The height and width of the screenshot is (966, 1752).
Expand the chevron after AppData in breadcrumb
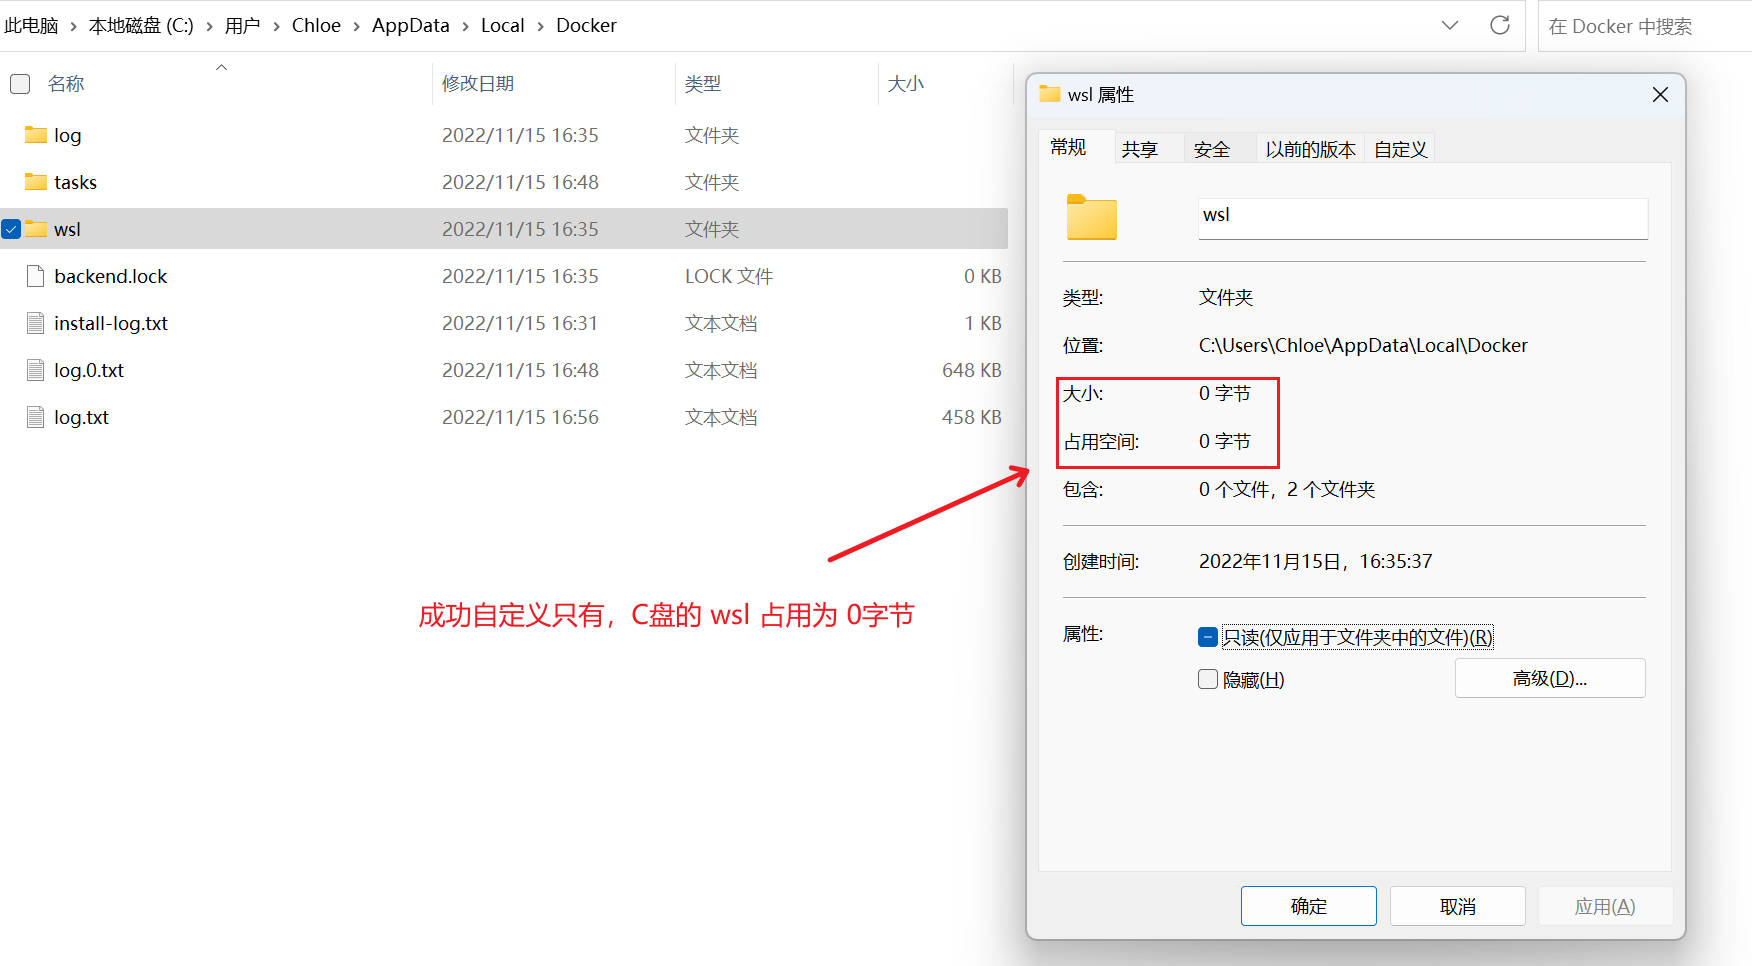(x=465, y=26)
